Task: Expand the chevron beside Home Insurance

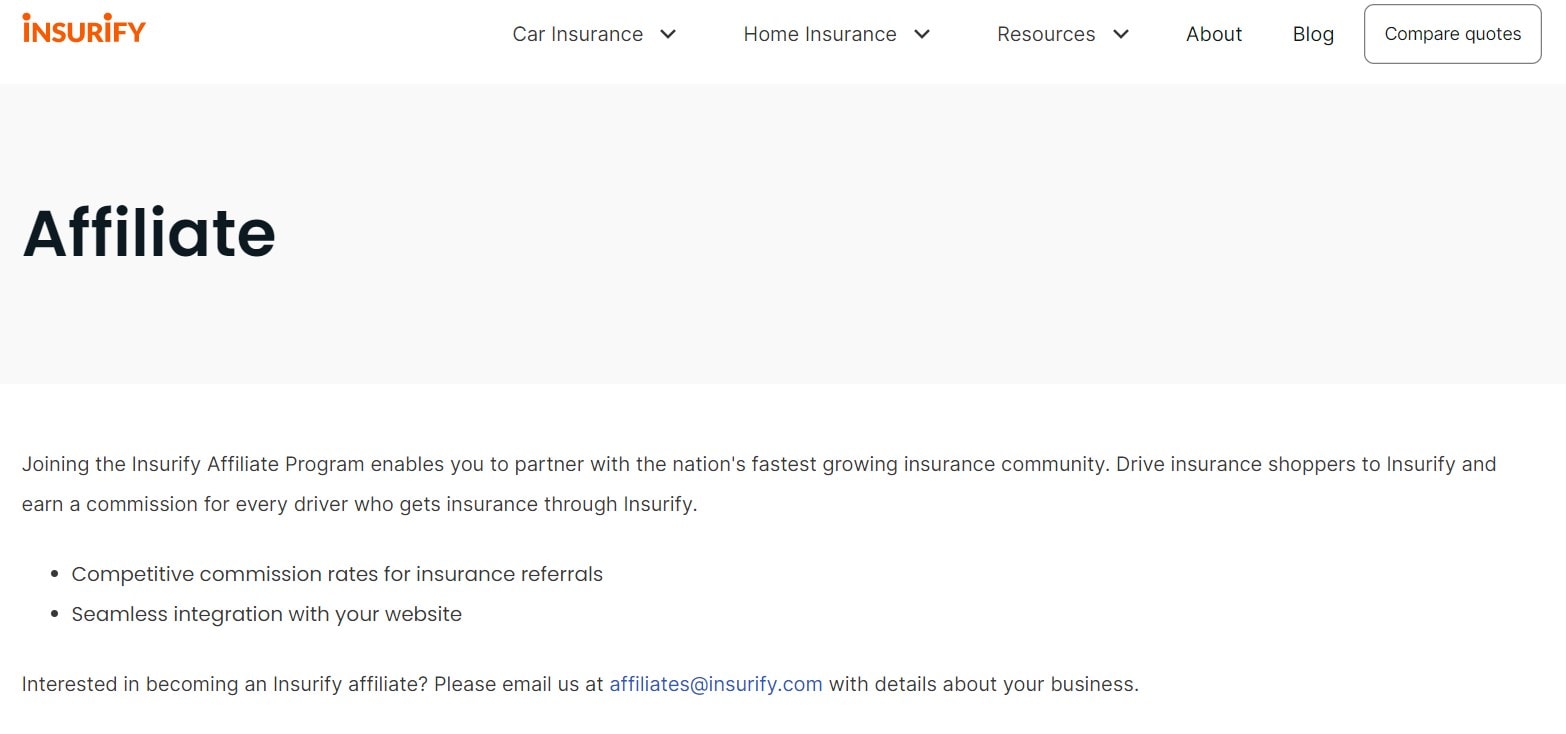Action: (x=923, y=34)
